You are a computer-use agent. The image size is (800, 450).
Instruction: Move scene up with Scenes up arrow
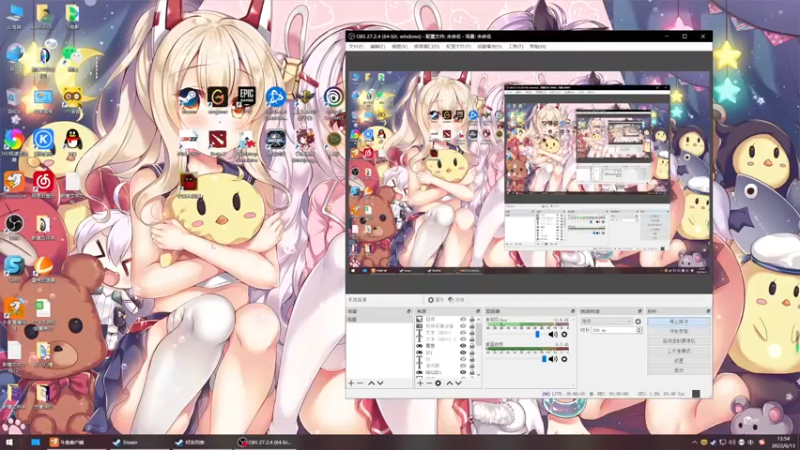pyautogui.click(x=371, y=383)
